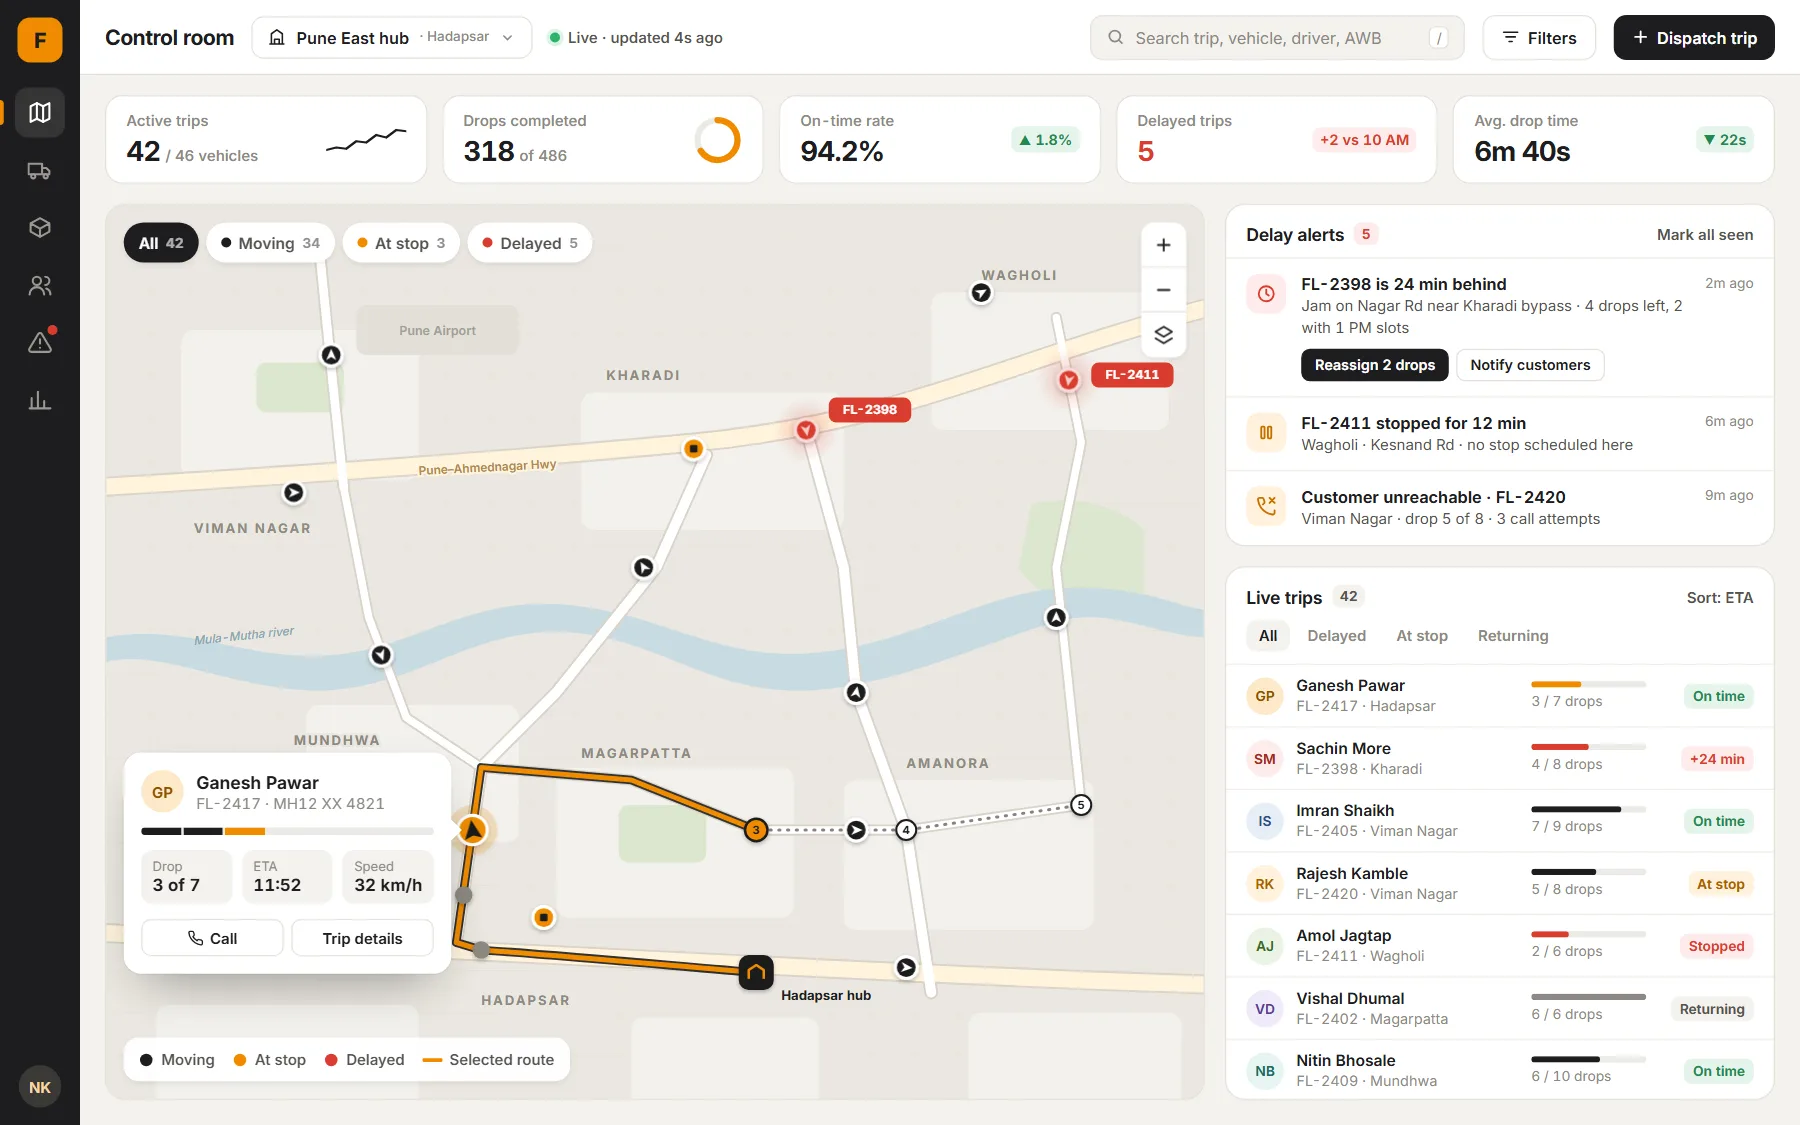Click stop number 5 on the route
1800x1125 pixels.
[1080, 805]
